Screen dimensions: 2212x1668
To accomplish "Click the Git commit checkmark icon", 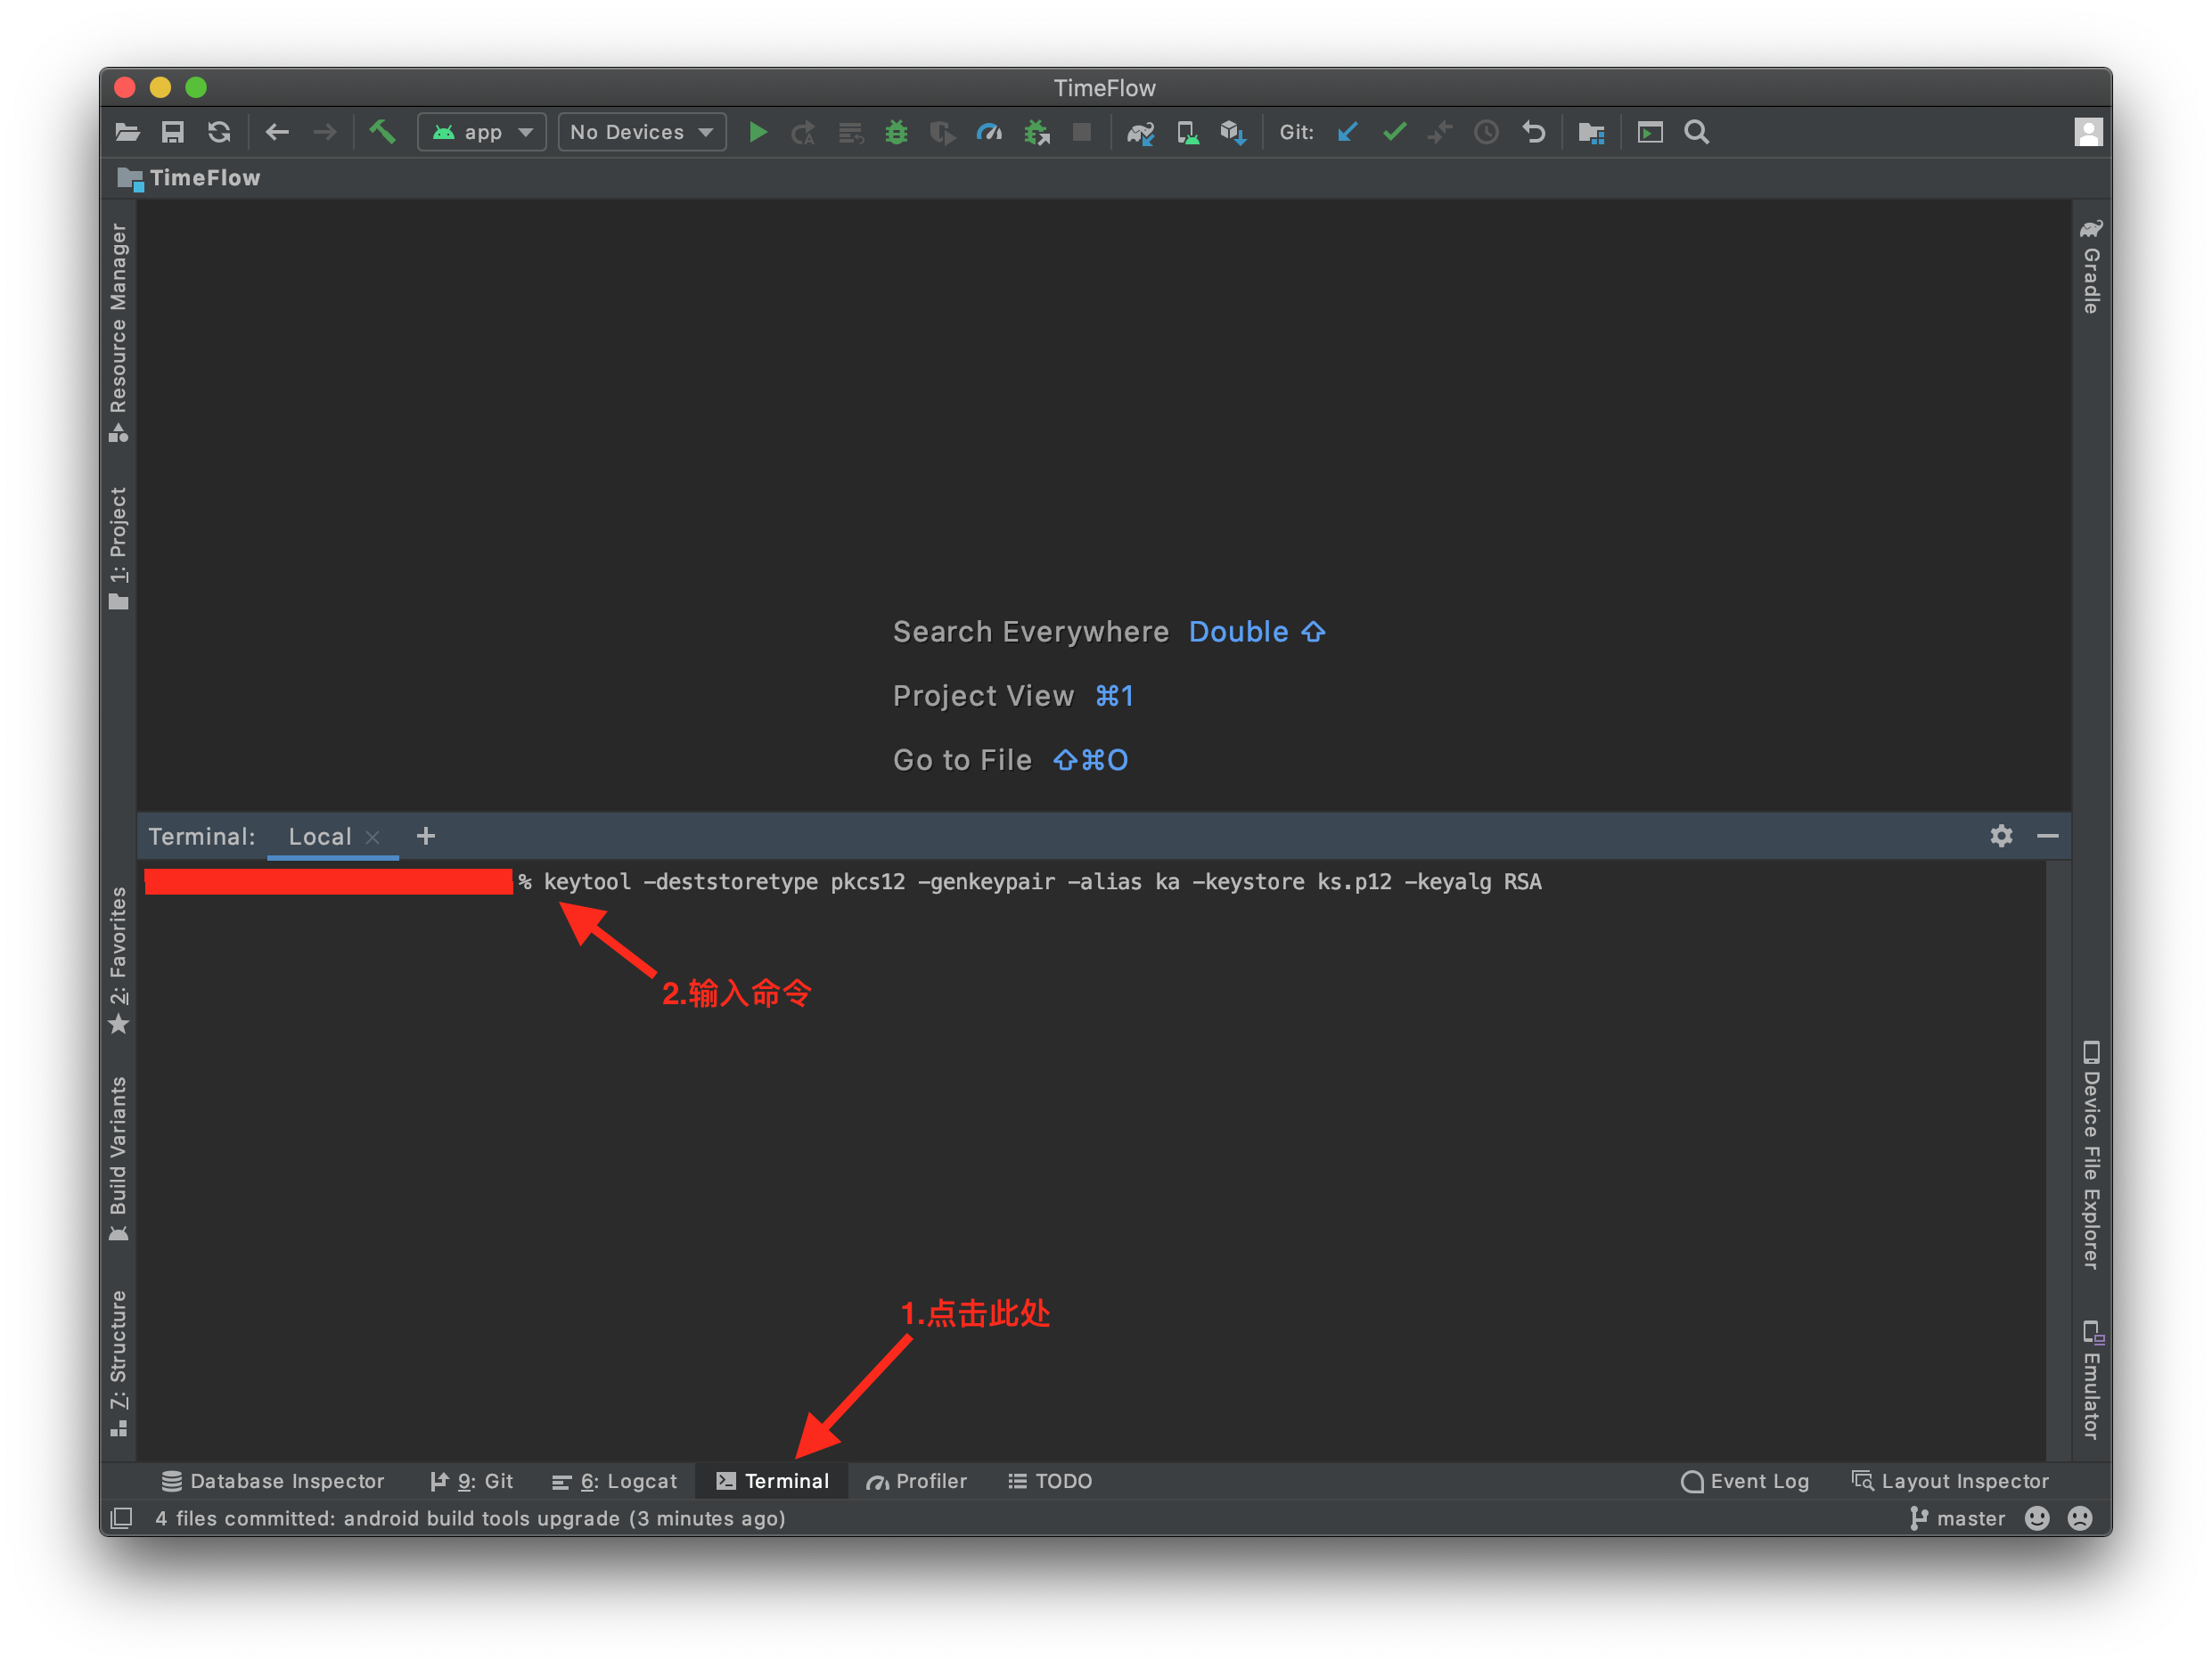I will 1394,132.
